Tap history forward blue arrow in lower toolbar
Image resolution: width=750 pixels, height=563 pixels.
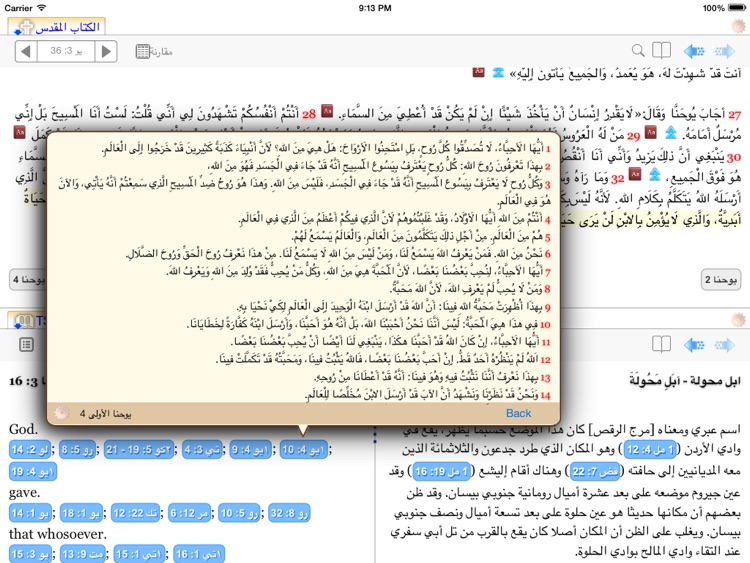pos(724,344)
